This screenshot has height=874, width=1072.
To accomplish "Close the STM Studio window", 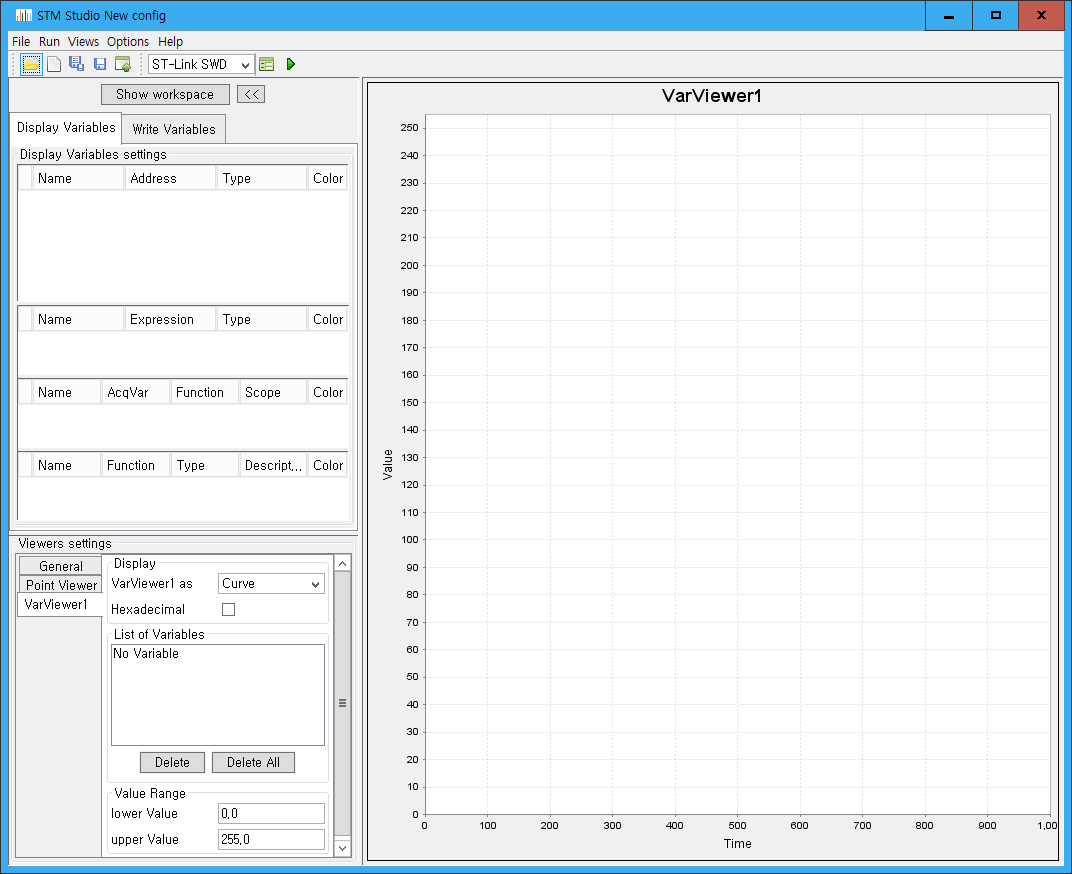I will 1041,15.
